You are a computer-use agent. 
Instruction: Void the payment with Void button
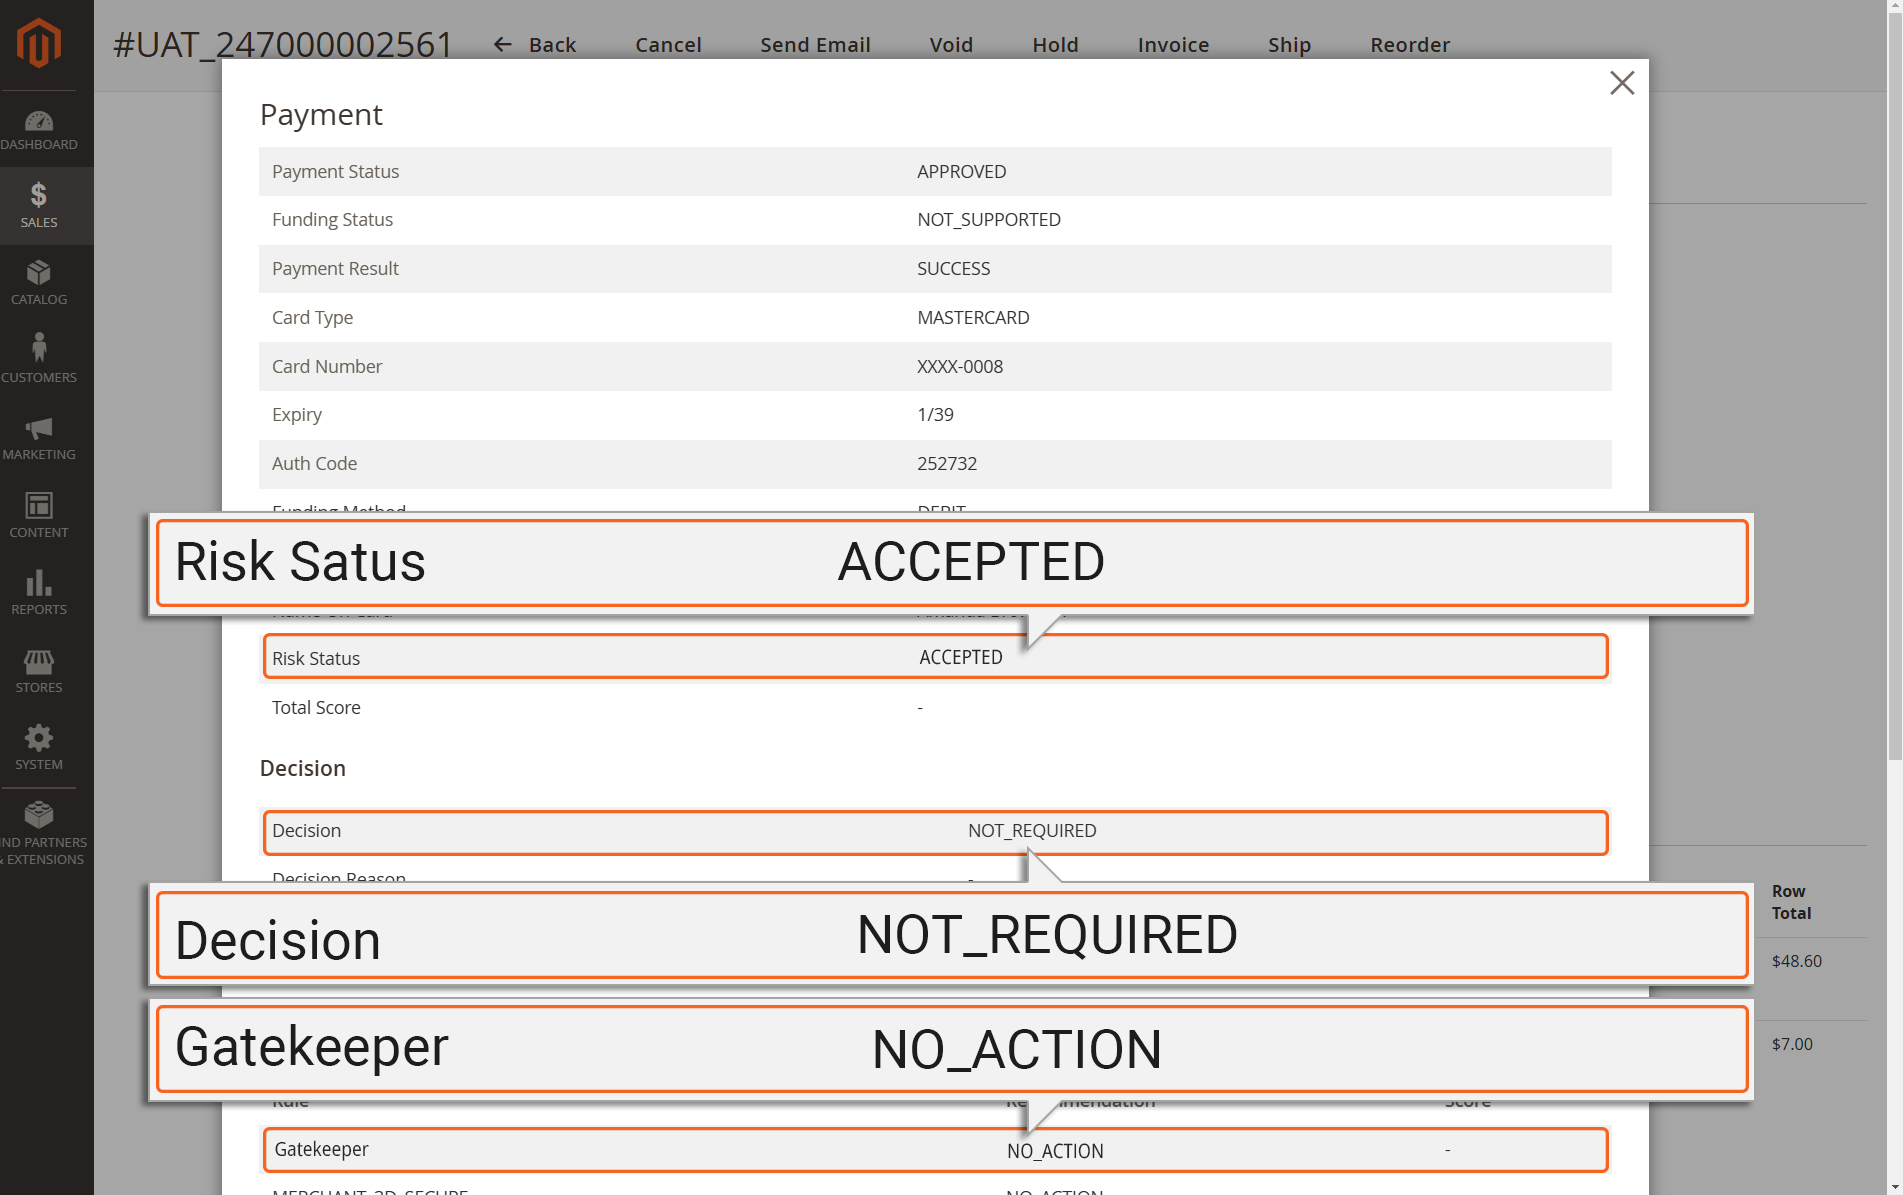951,45
